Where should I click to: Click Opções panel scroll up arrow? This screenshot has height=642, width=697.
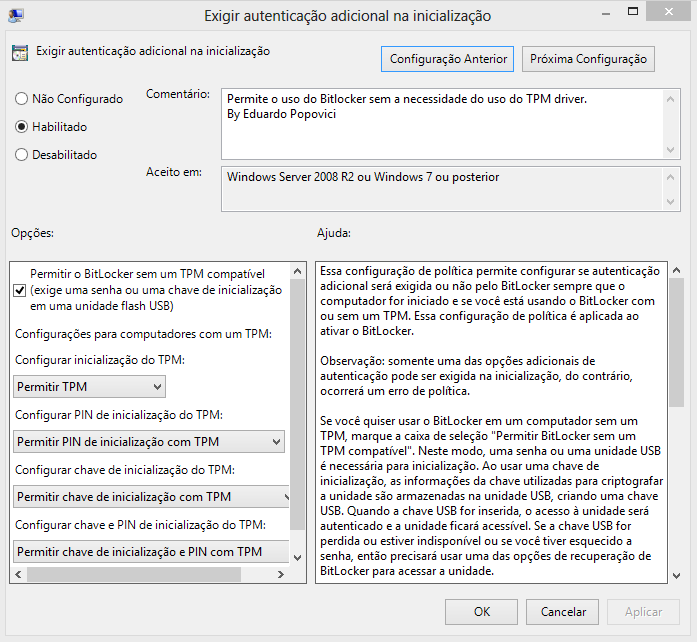click(298, 271)
